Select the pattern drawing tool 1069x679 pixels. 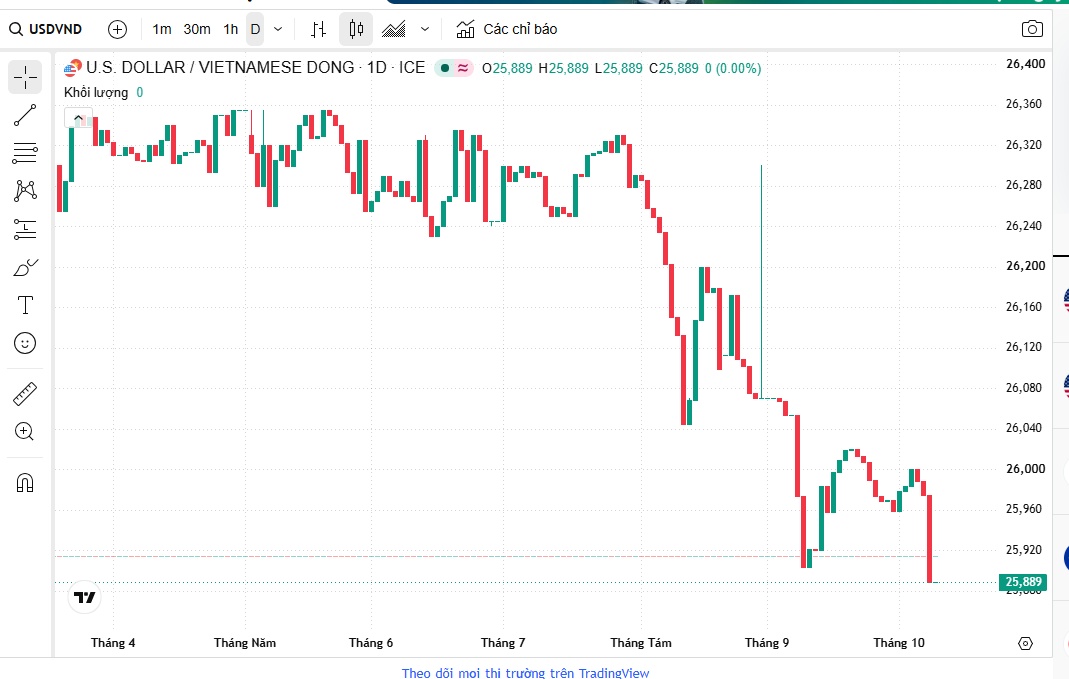(x=25, y=190)
